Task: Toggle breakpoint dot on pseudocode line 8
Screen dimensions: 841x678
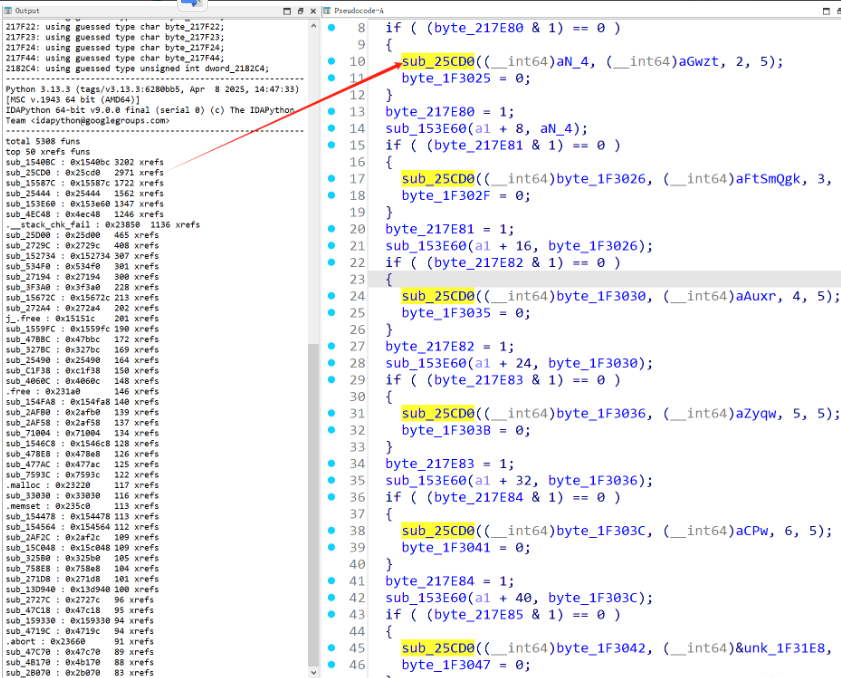Action: coord(331,27)
